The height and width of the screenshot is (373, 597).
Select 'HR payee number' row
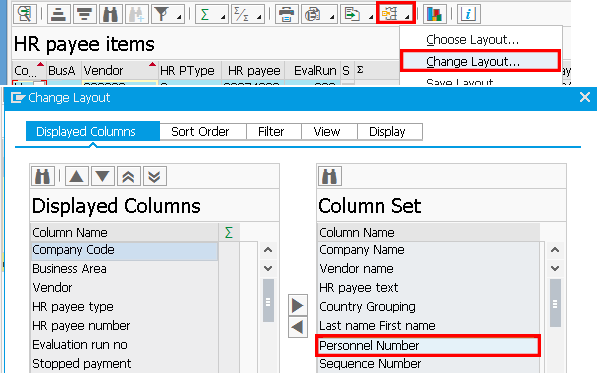(124, 326)
